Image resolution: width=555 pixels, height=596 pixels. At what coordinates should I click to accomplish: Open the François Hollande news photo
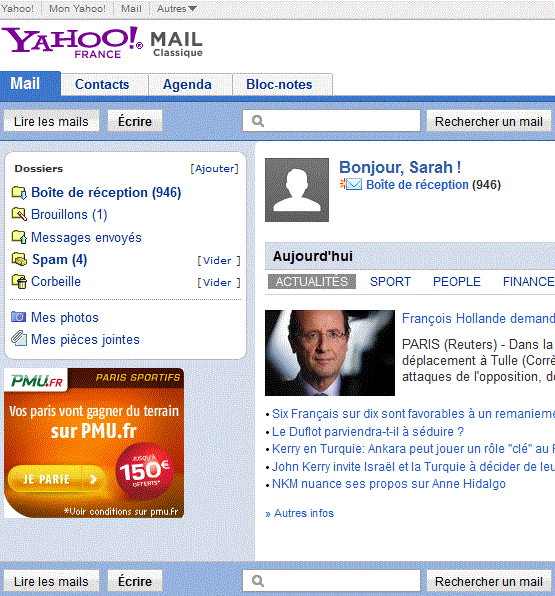tap(330, 353)
